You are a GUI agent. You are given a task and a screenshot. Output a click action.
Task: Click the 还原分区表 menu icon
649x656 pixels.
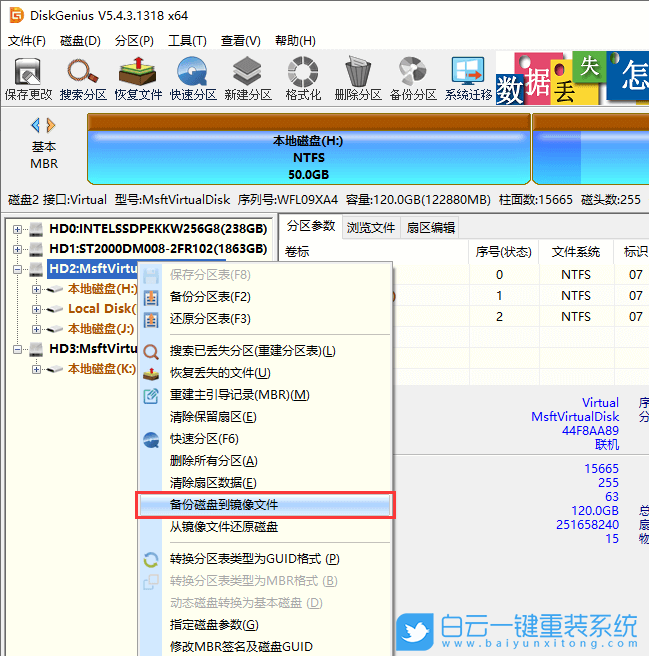click(151, 320)
